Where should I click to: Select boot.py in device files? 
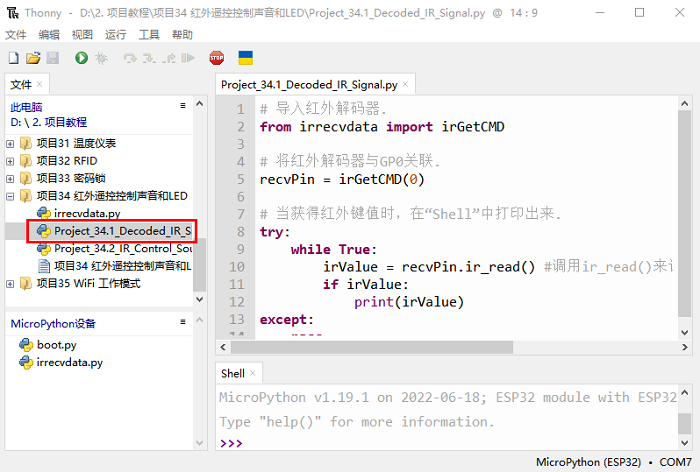coord(56,345)
